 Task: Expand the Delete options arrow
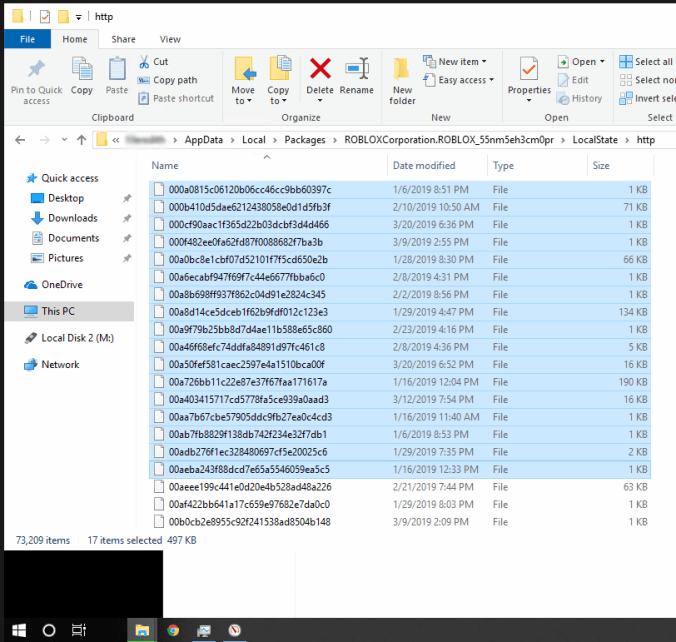320,100
